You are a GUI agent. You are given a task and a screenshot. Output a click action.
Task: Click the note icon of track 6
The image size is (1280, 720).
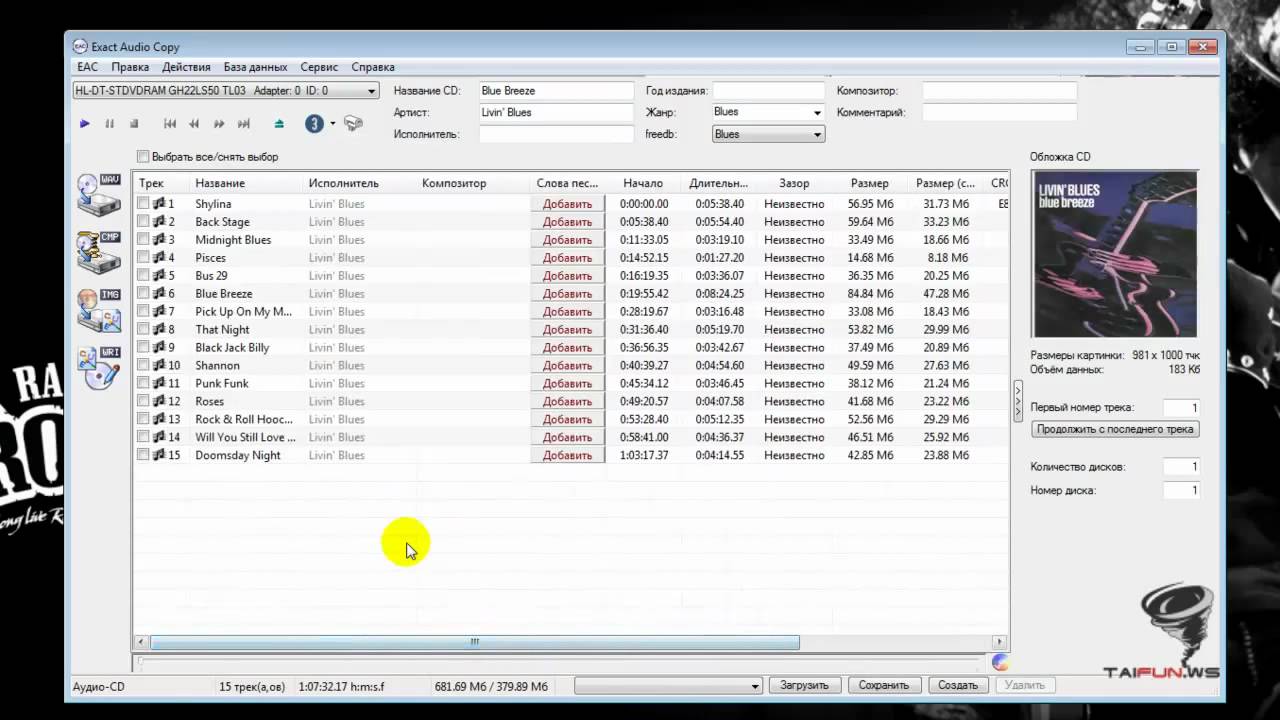159,294
